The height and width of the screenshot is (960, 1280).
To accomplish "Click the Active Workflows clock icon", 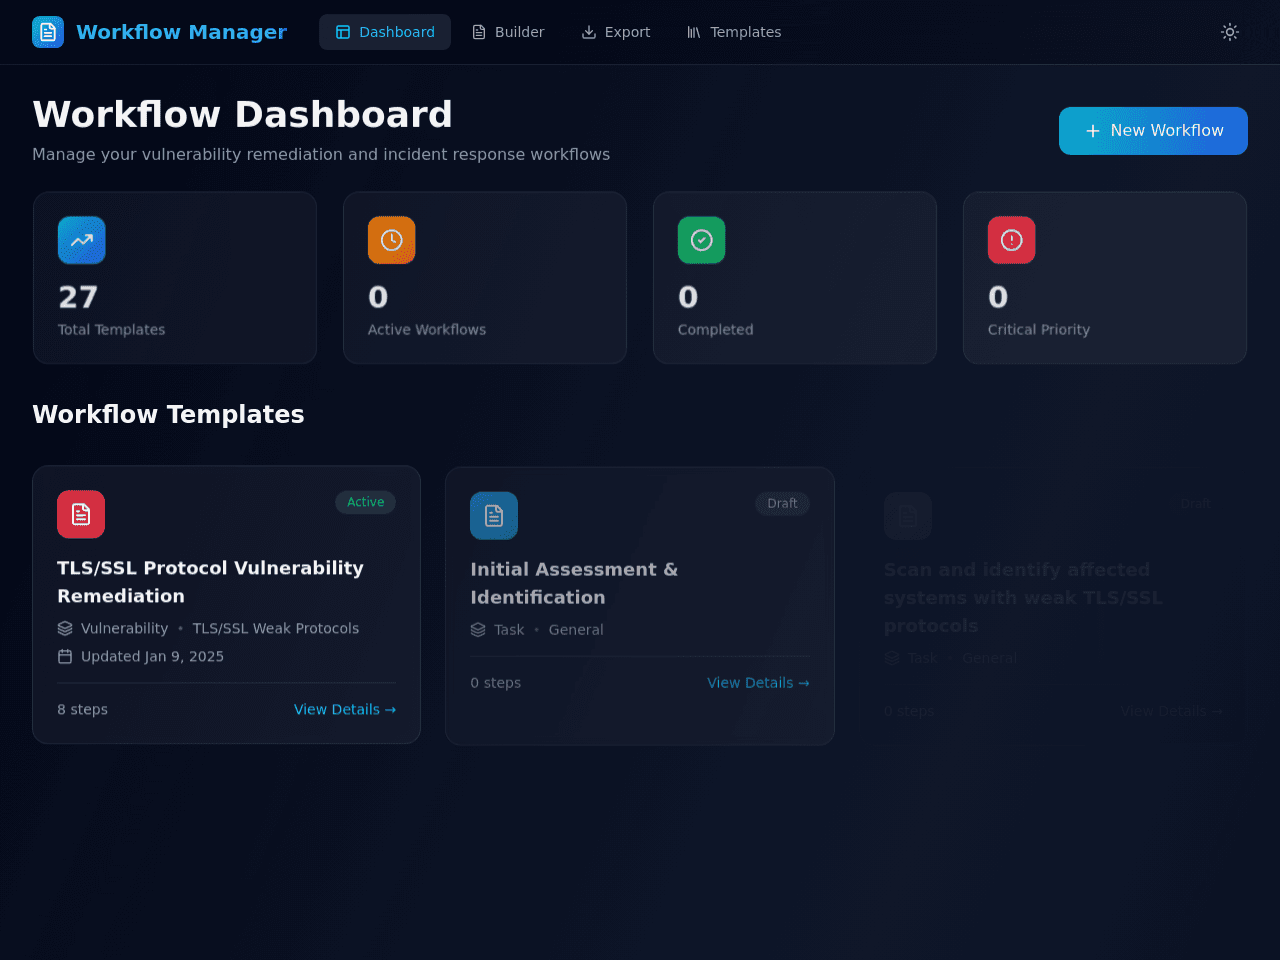I will point(392,240).
